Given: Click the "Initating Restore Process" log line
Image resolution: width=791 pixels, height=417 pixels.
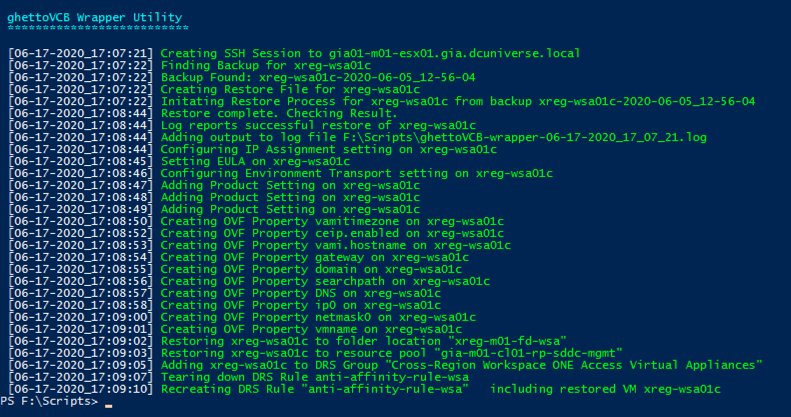Looking at the screenshot, I should pos(457,101).
